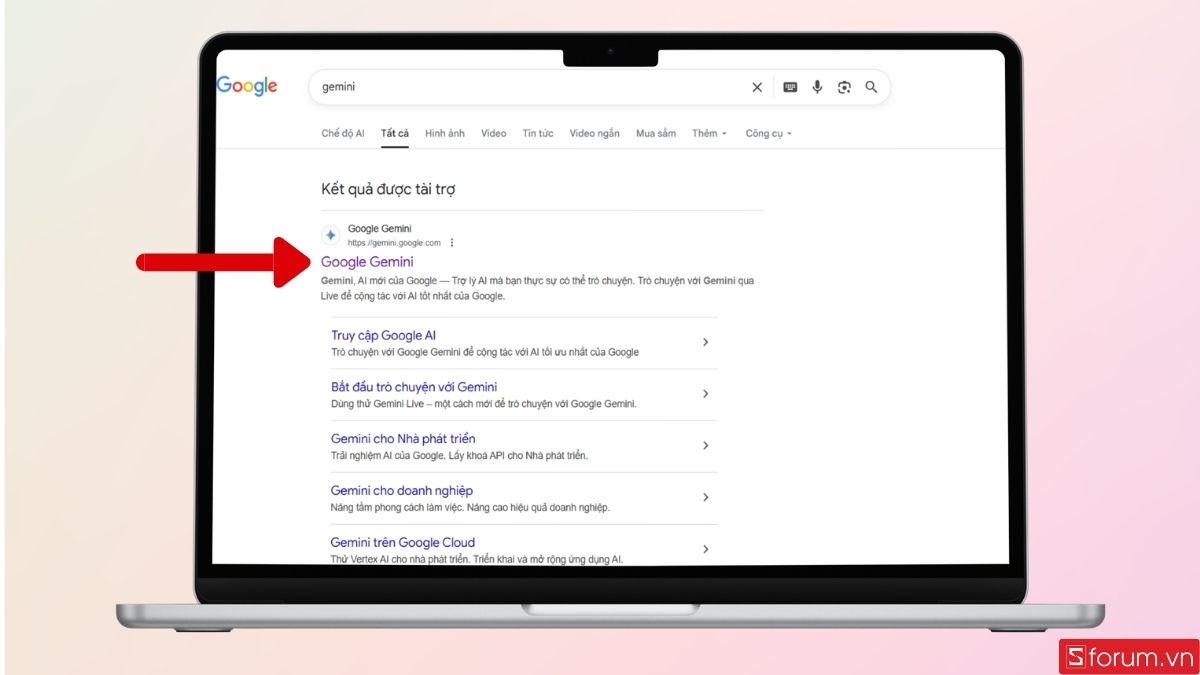Expand the Truy cập Google AI chevron
Image resolution: width=1200 pixels, height=675 pixels.
point(705,342)
